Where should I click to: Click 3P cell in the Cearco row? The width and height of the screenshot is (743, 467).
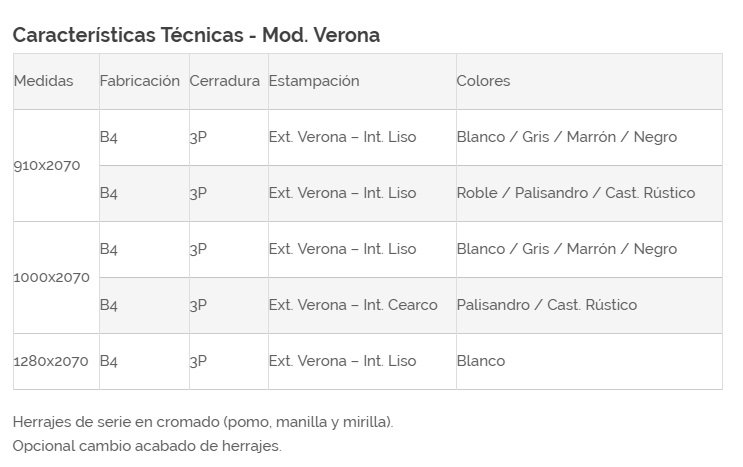click(x=198, y=306)
